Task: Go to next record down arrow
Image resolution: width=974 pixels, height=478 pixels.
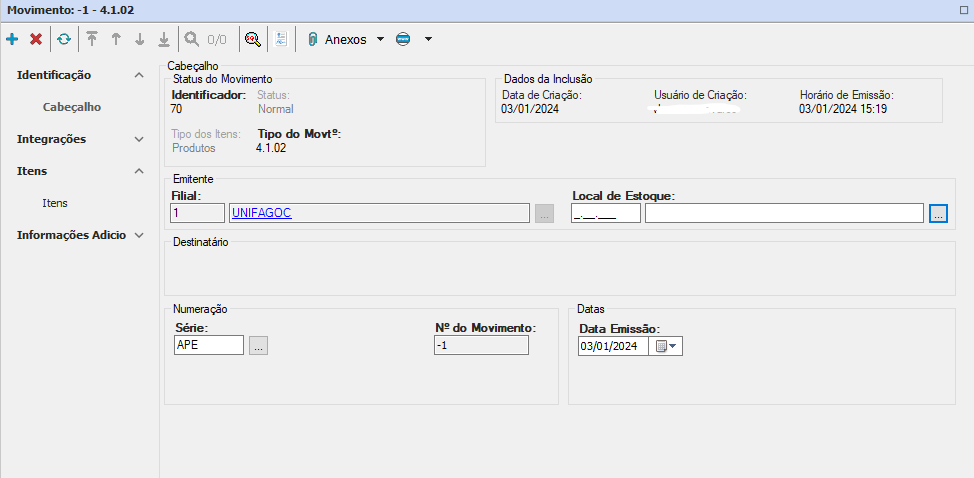Action: click(x=140, y=40)
